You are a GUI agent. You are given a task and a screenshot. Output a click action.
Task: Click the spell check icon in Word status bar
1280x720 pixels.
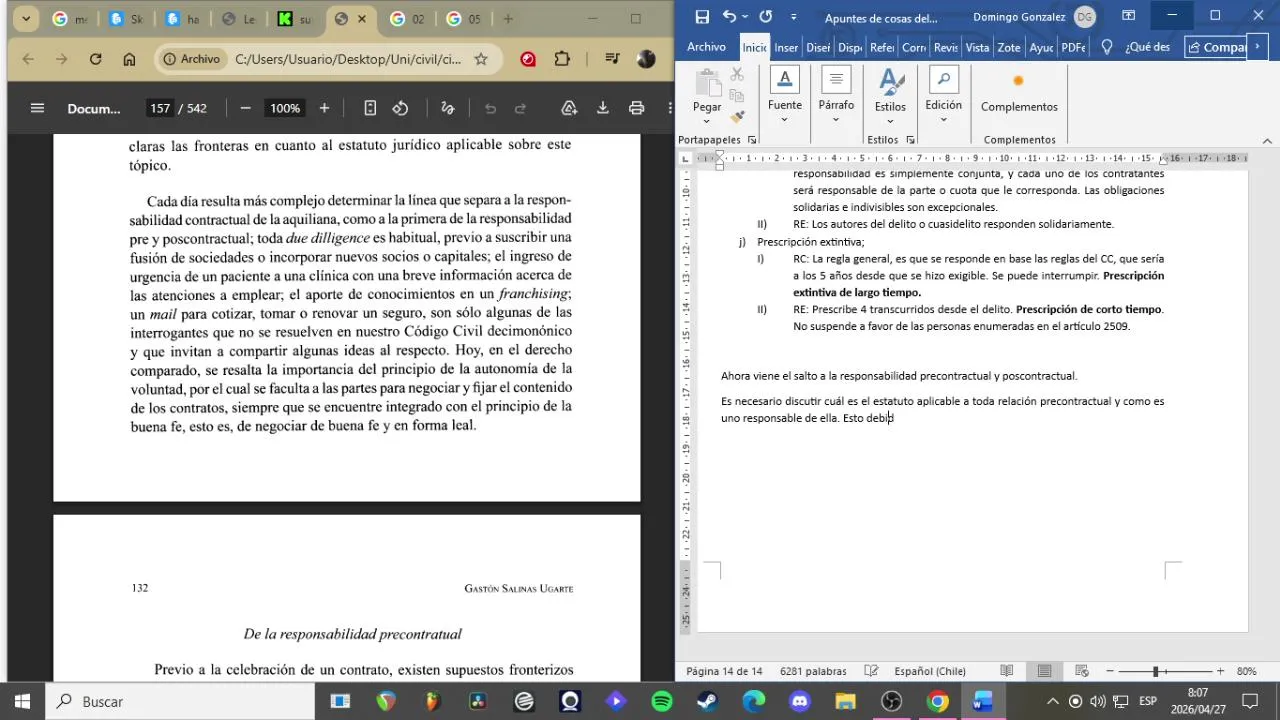coord(871,671)
